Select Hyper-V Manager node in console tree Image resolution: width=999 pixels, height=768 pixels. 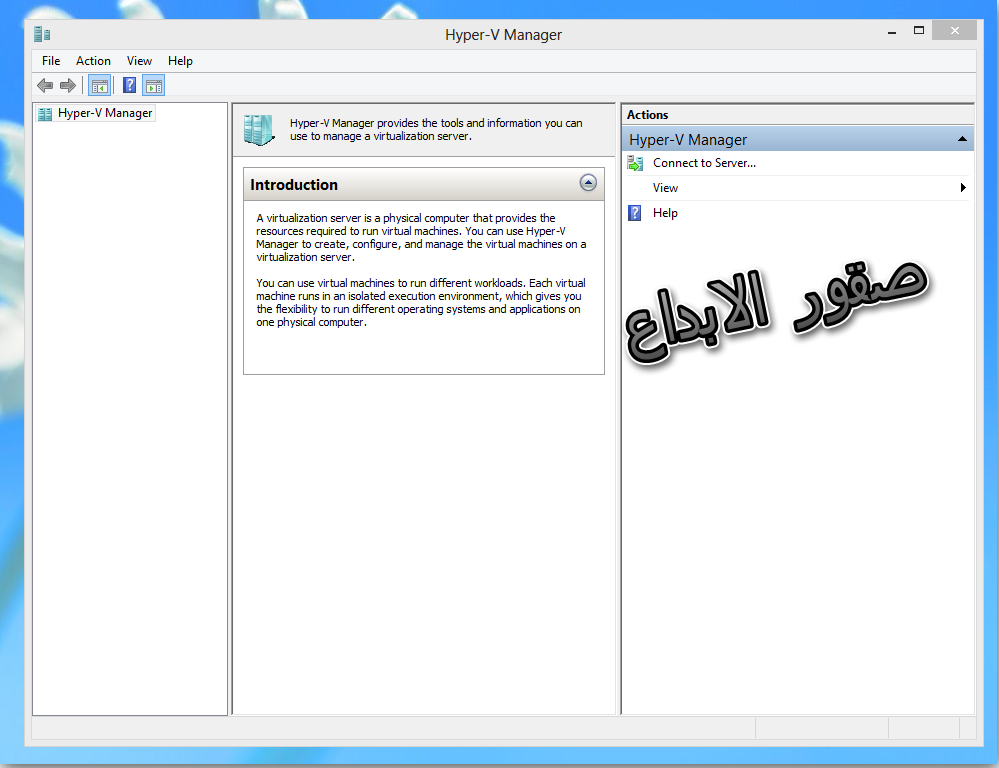pos(105,113)
